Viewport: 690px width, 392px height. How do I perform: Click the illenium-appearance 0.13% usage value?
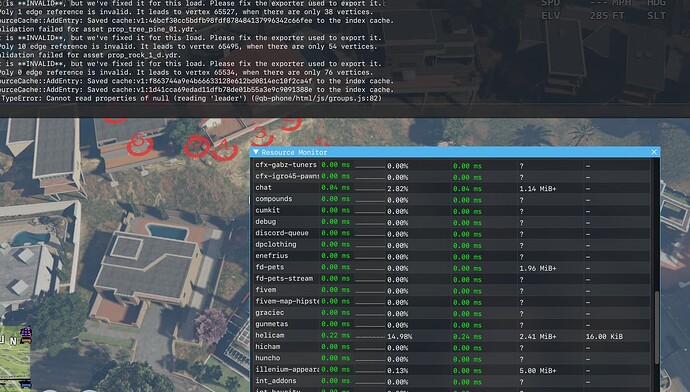pos(397,371)
